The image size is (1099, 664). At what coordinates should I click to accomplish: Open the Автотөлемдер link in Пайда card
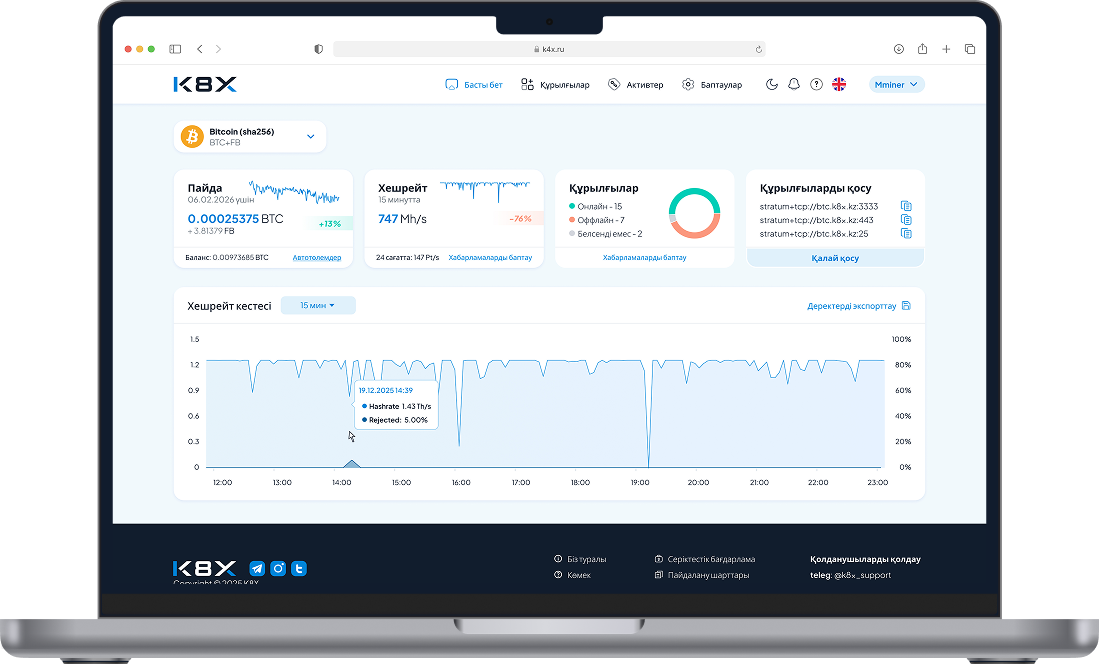pos(316,258)
